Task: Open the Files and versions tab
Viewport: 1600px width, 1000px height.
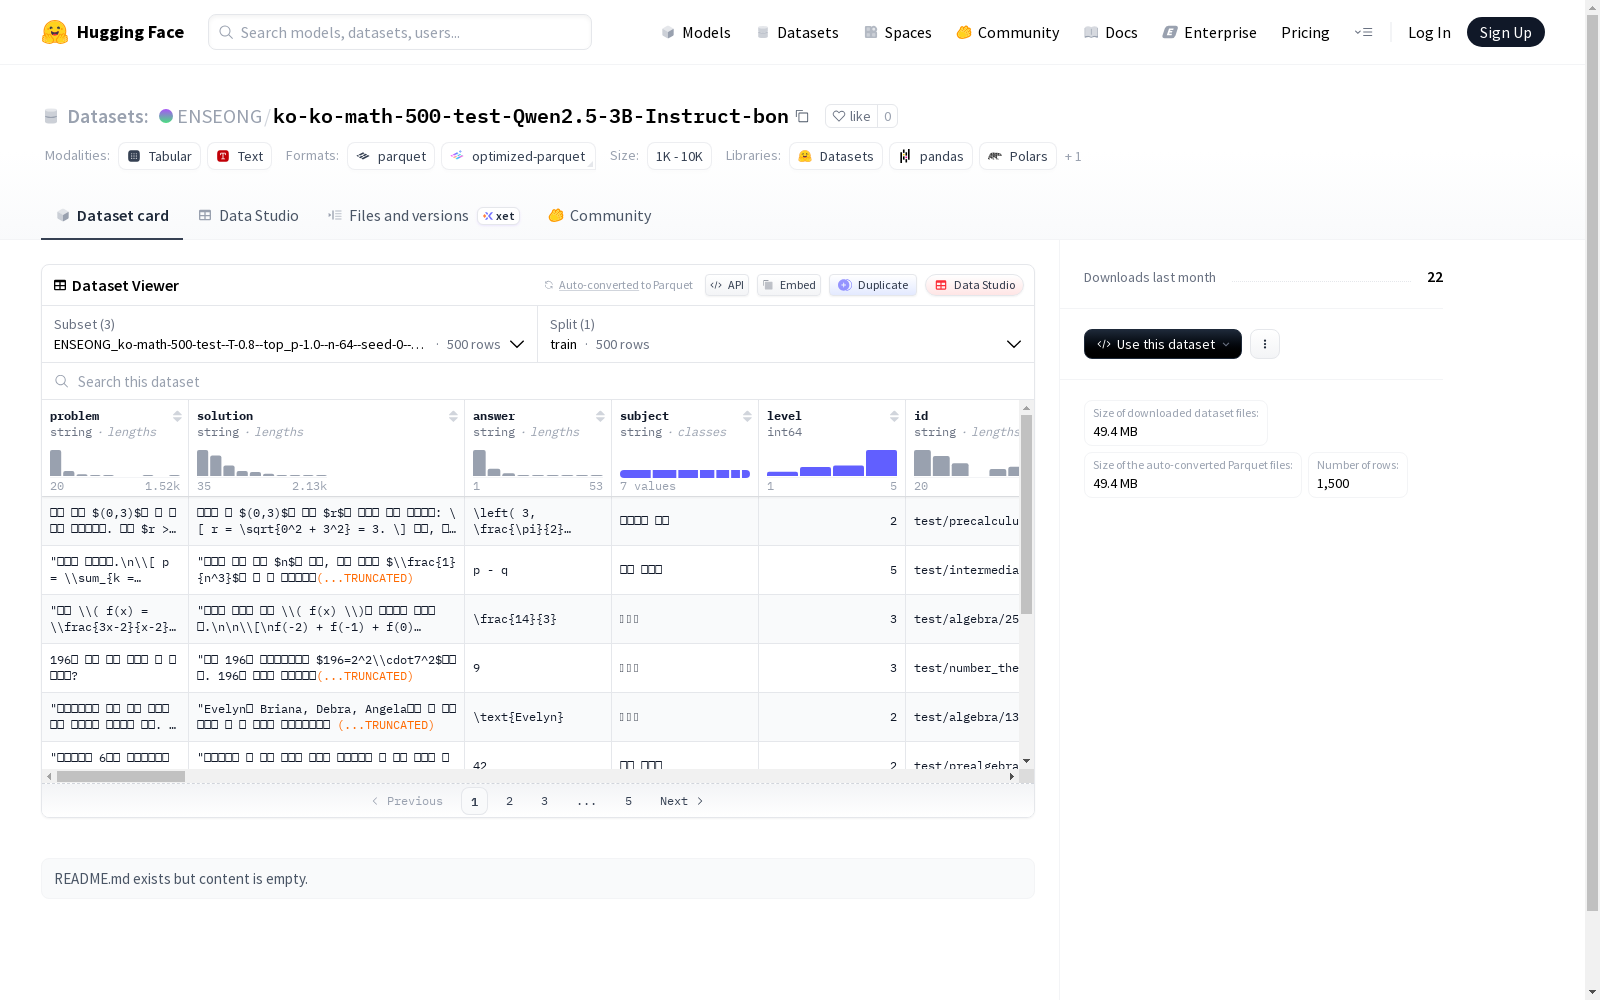Action: click(x=424, y=216)
